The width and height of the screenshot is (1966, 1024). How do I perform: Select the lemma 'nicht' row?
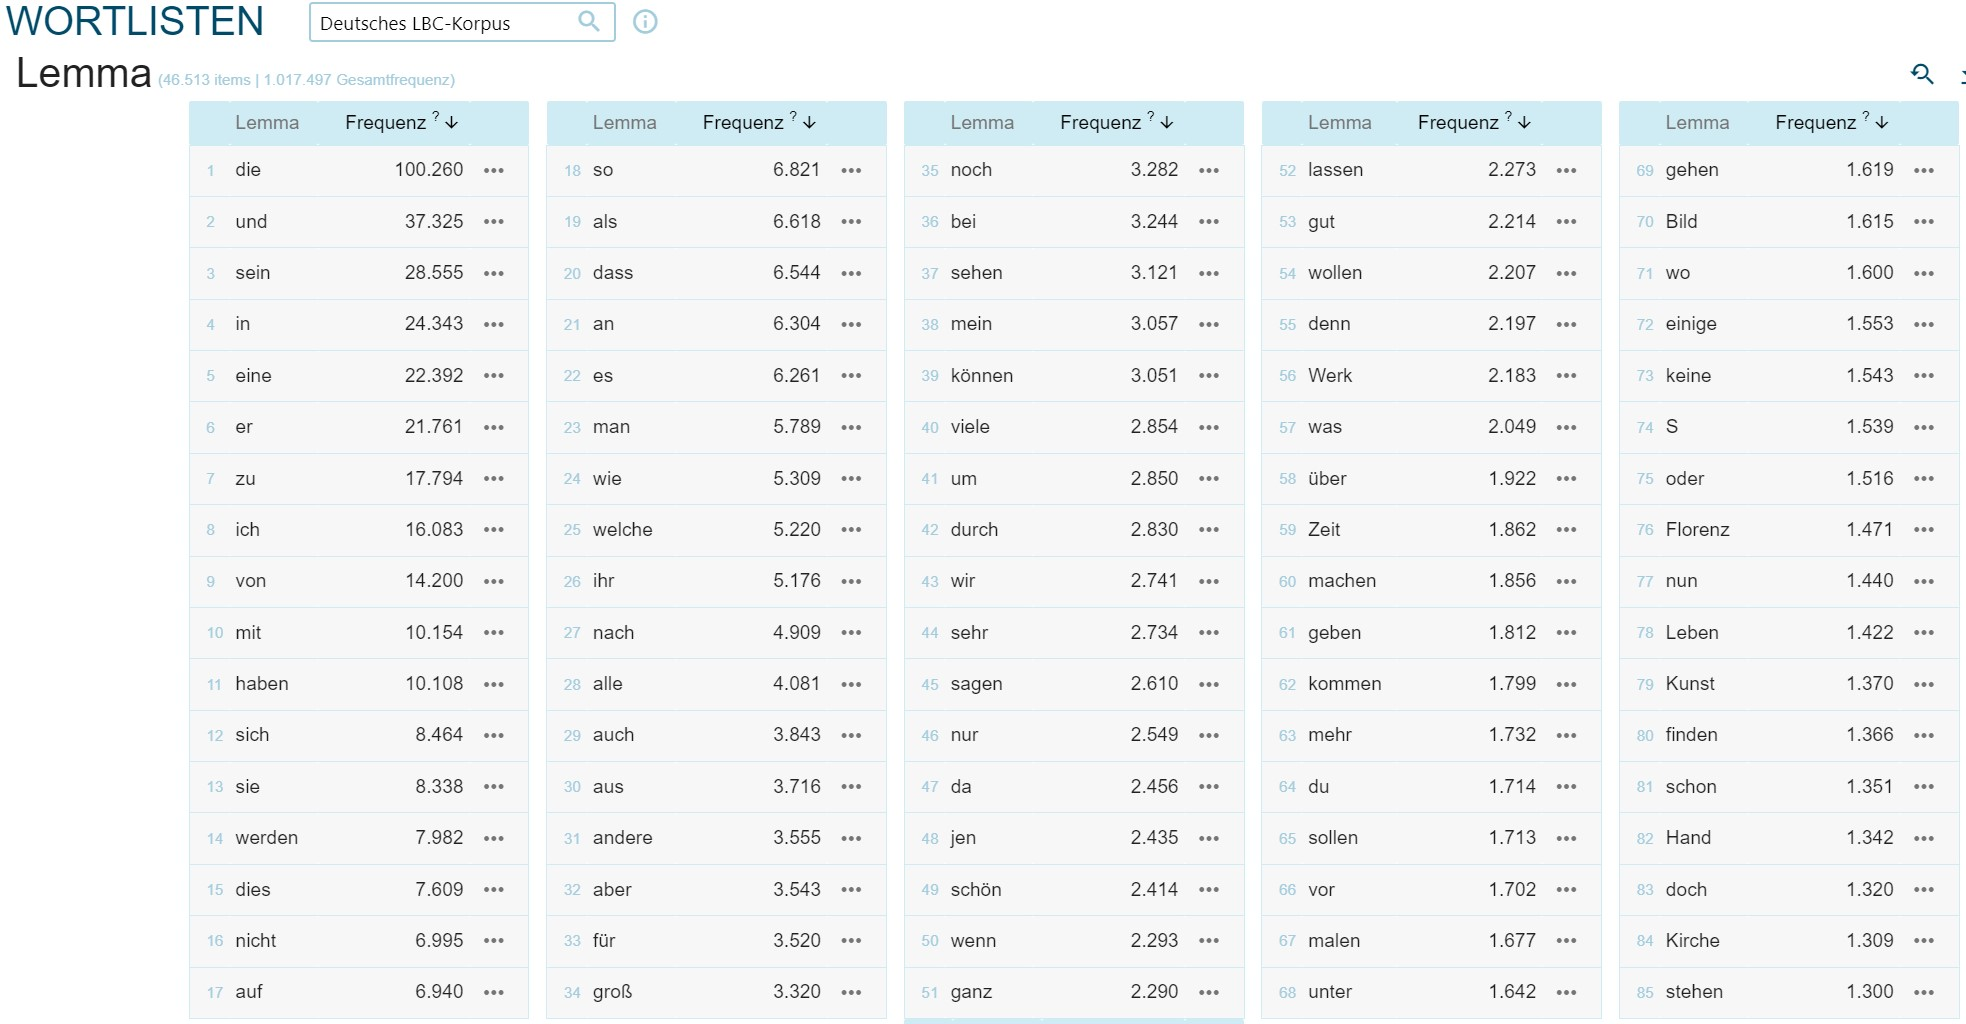pos(359,941)
